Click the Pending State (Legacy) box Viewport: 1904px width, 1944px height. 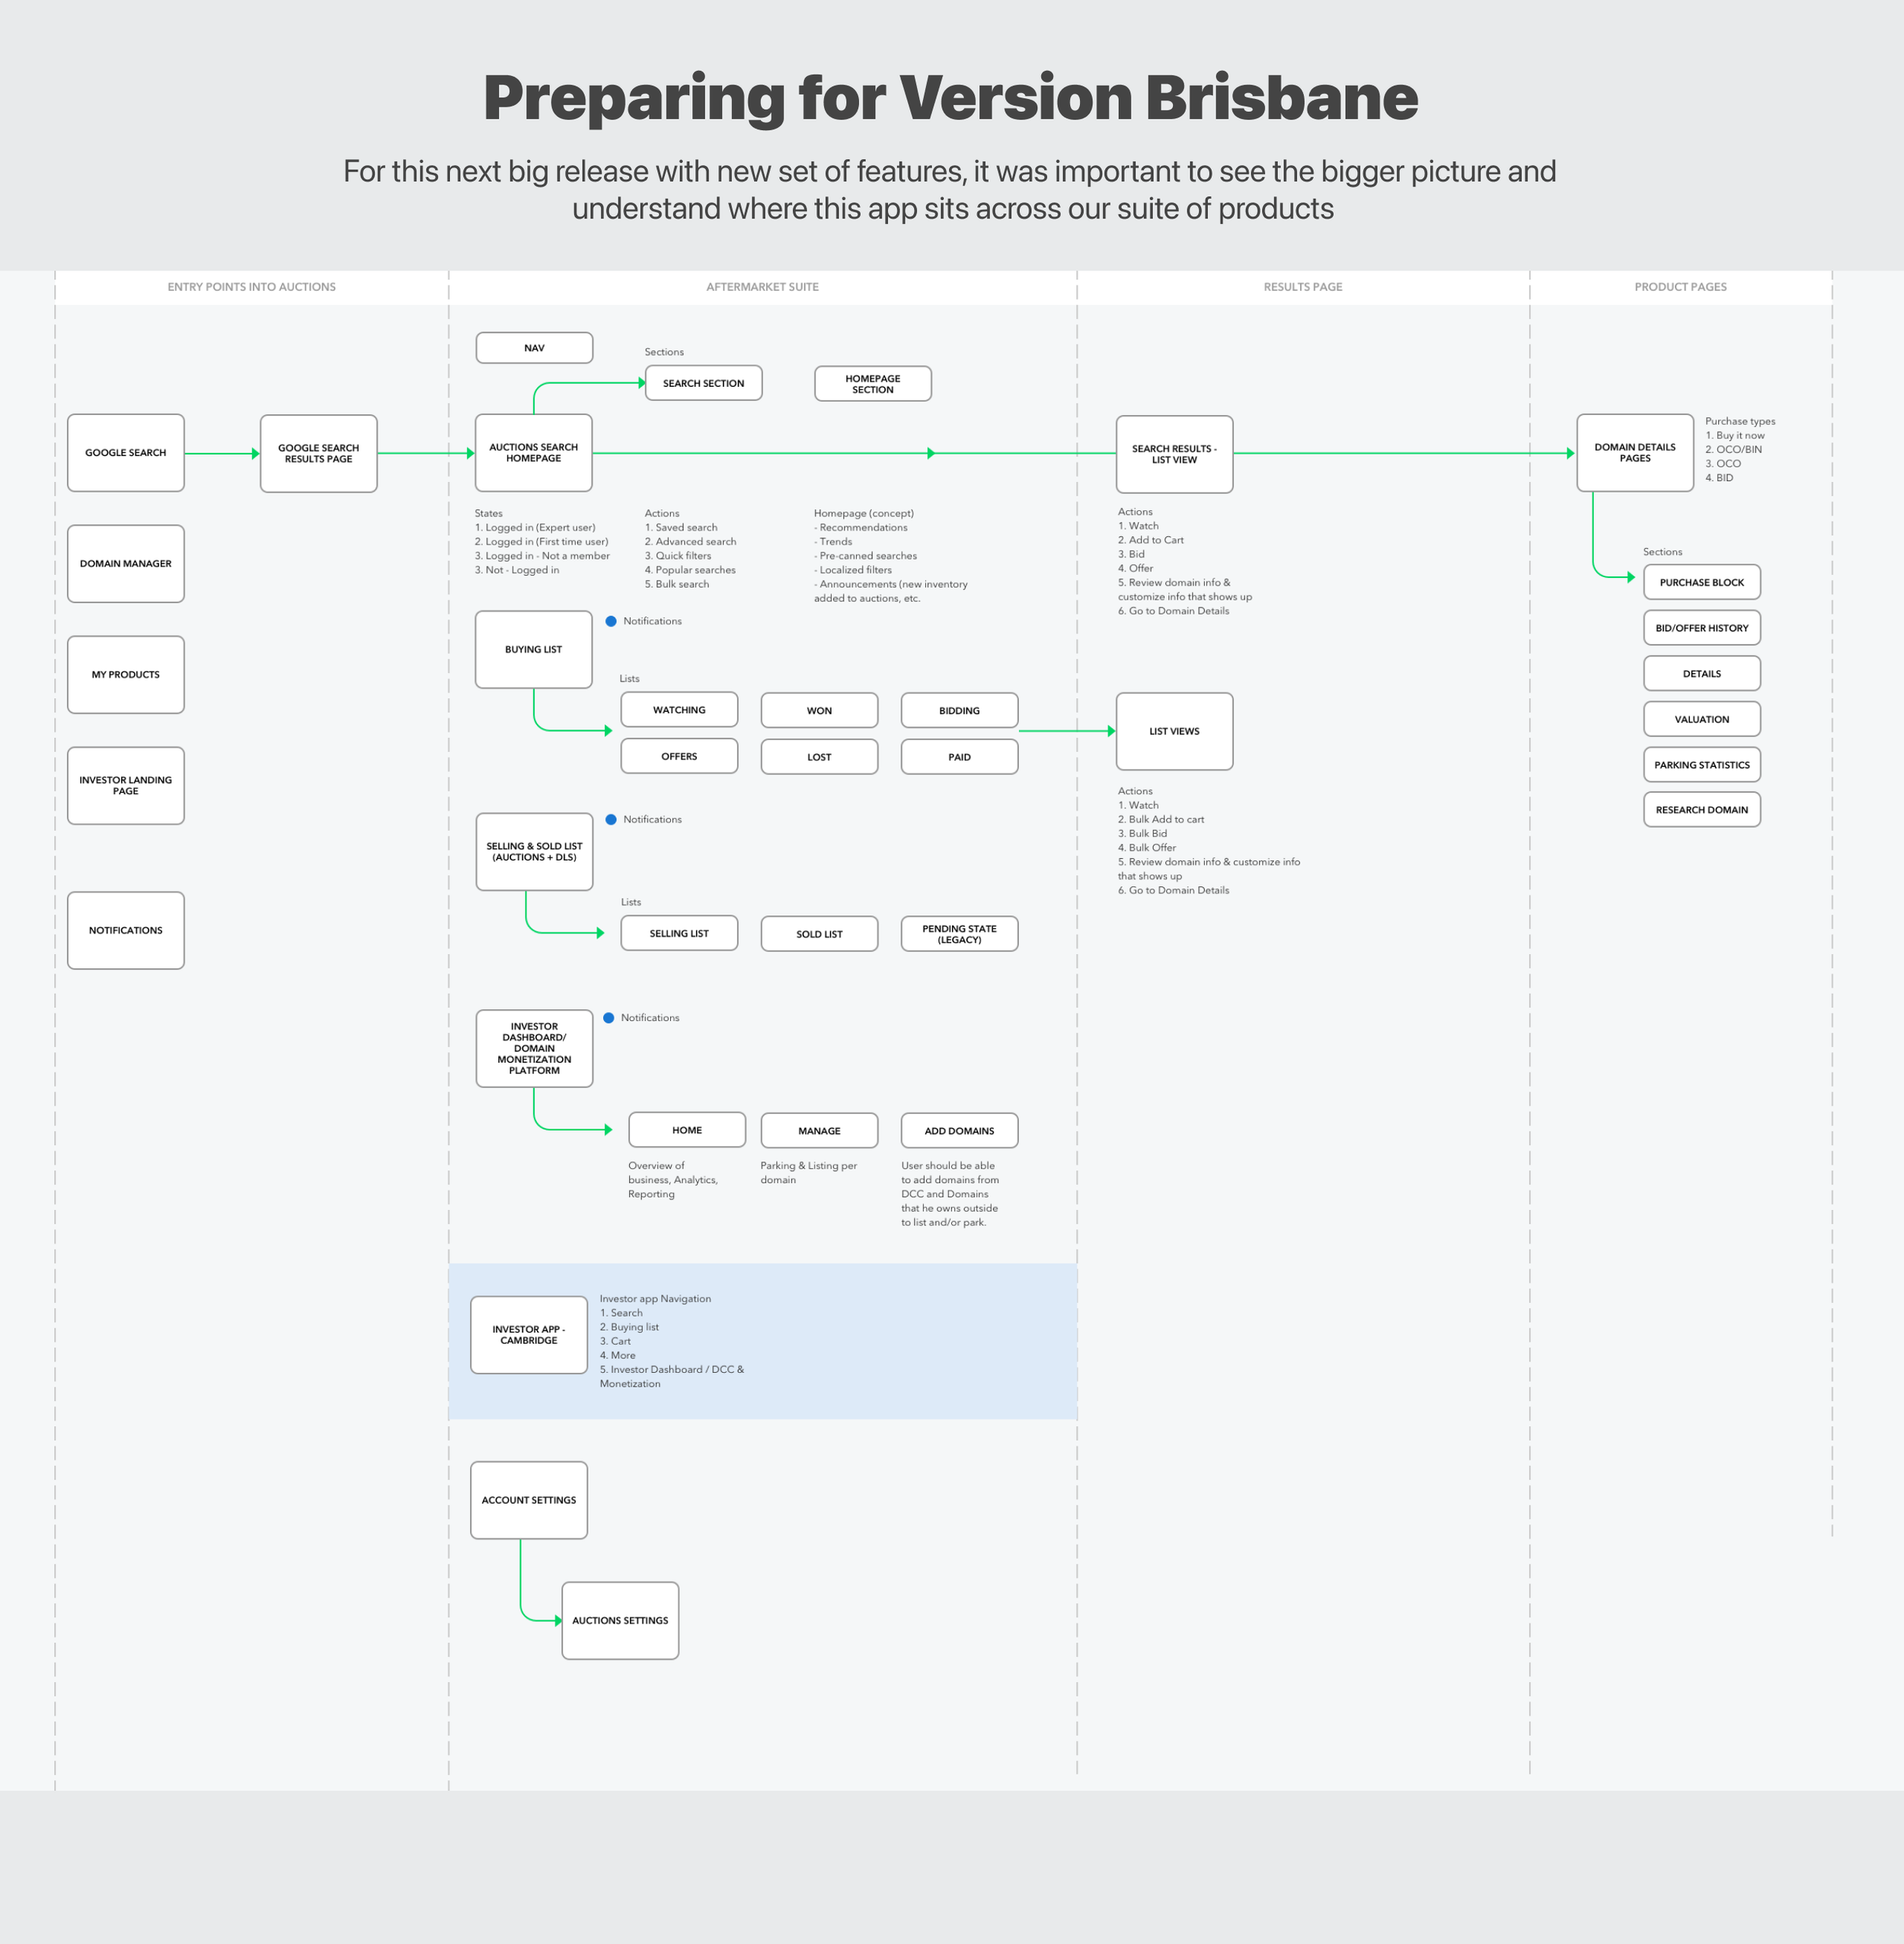pos(959,934)
